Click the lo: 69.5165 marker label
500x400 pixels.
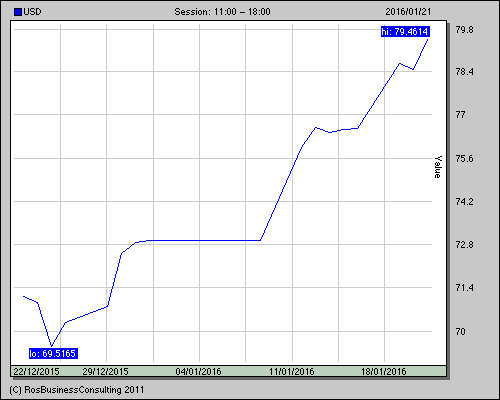tap(53, 353)
